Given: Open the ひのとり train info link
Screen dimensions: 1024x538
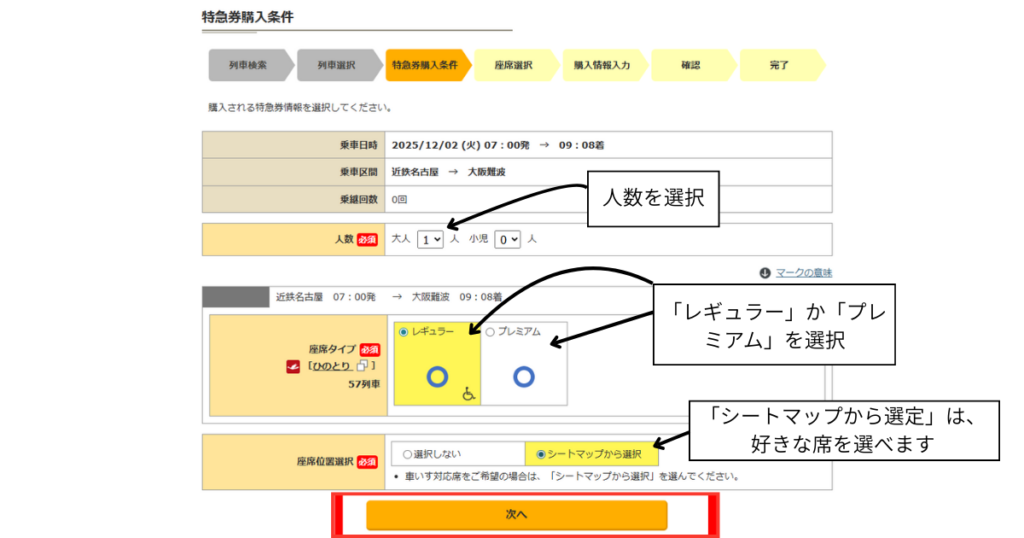Looking at the screenshot, I should [331, 366].
